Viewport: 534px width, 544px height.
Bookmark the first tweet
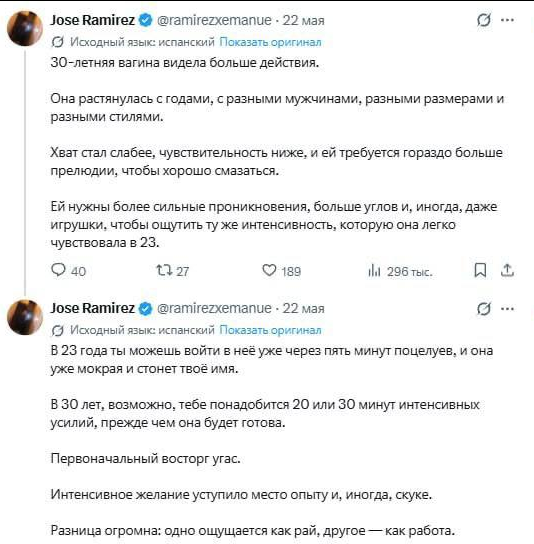480,271
